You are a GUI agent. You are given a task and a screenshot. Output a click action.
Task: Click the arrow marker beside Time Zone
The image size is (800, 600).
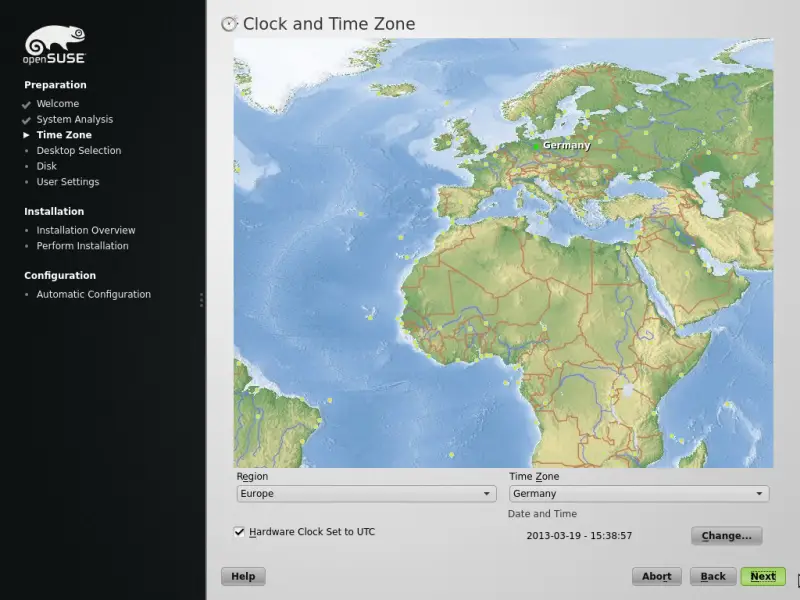click(x=26, y=135)
